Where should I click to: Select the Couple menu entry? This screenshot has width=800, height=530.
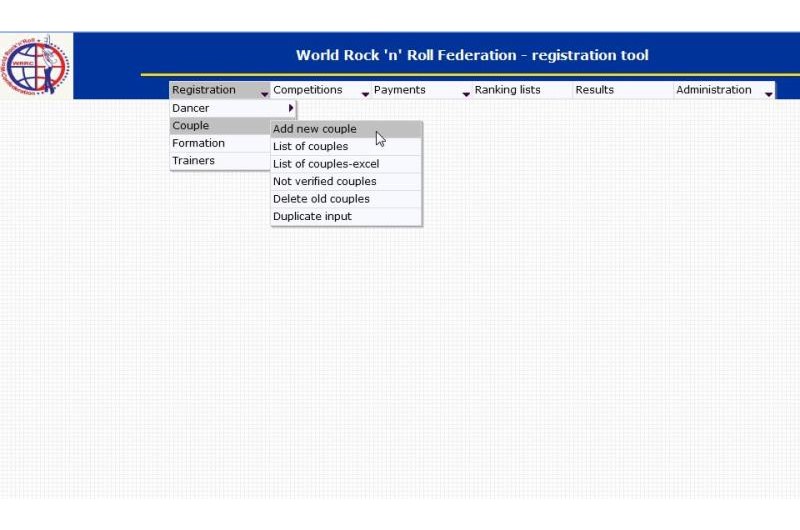(191, 126)
